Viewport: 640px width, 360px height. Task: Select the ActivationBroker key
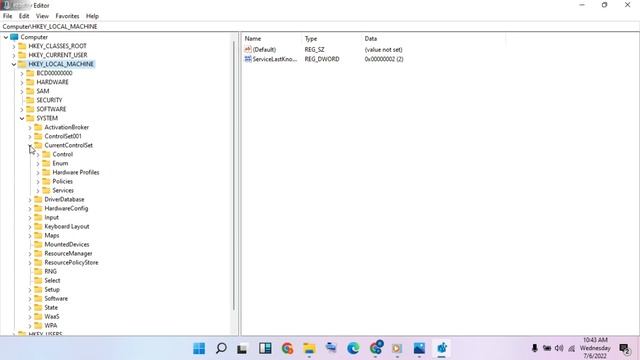click(x=67, y=127)
